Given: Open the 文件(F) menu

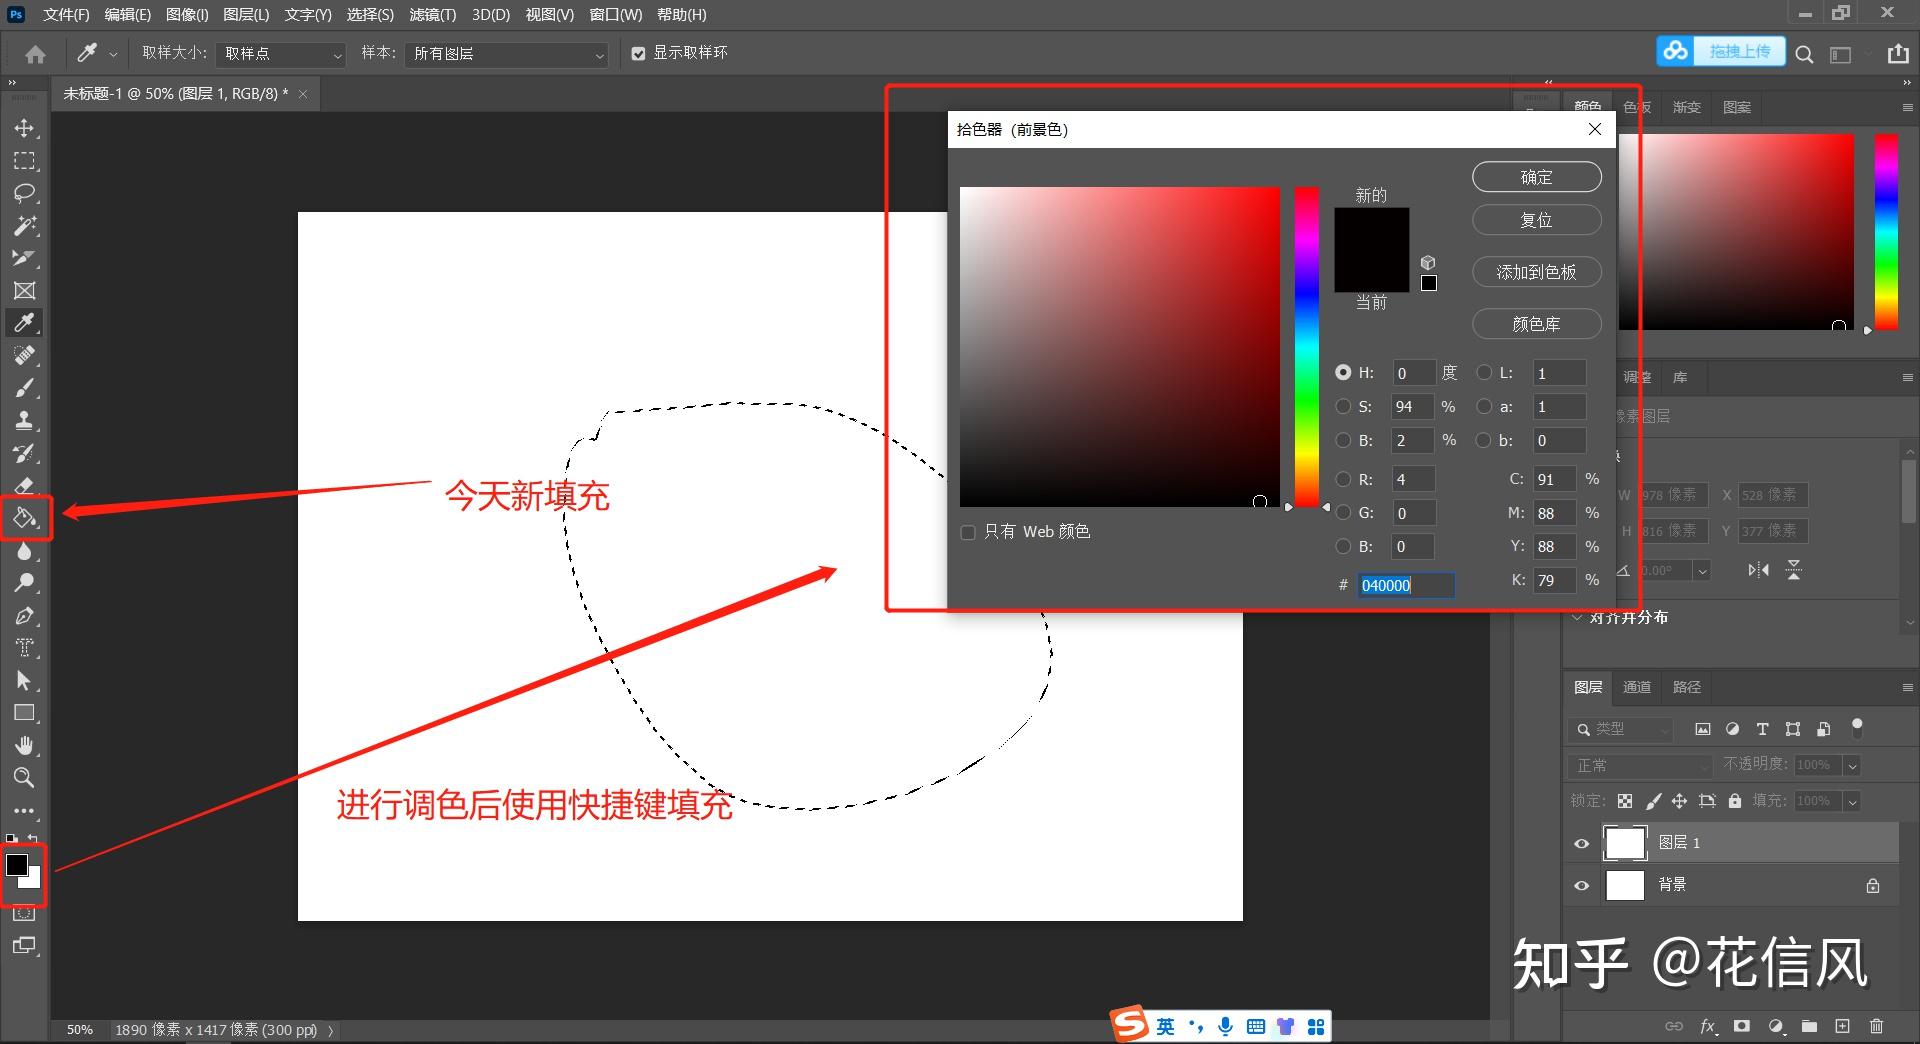Looking at the screenshot, I should tap(66, 14).
